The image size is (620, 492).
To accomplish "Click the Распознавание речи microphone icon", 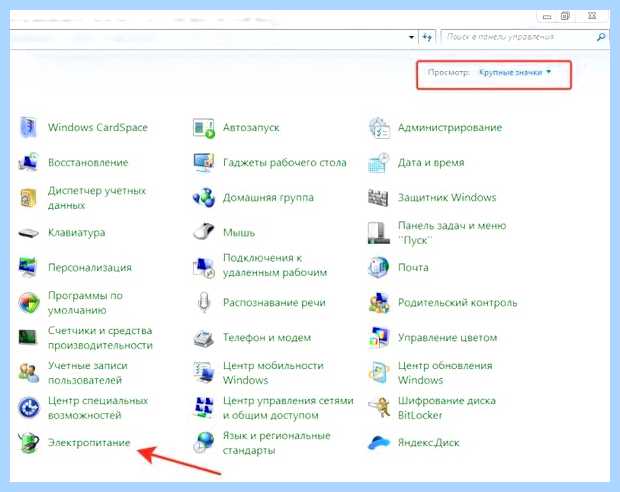I will pyautogui.click(x=204, y=302).
